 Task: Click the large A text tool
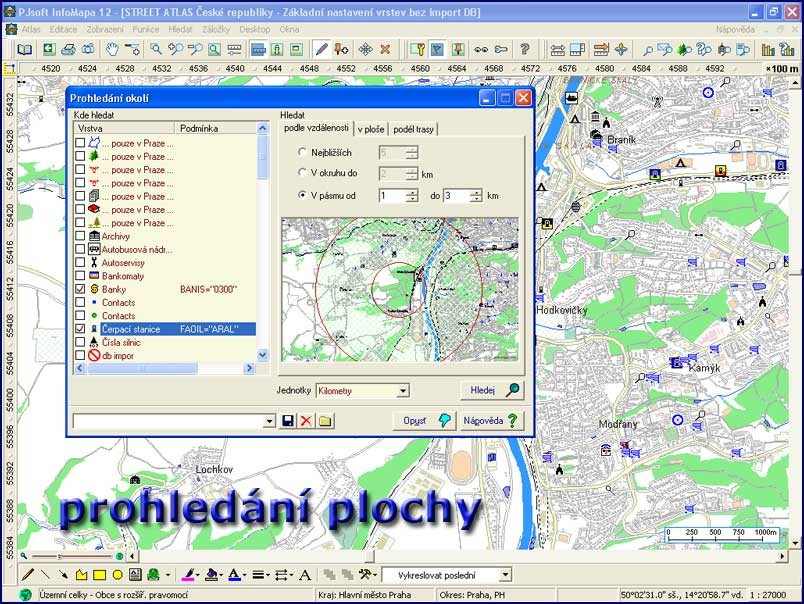pyautogui.click(x=305, y=575)
